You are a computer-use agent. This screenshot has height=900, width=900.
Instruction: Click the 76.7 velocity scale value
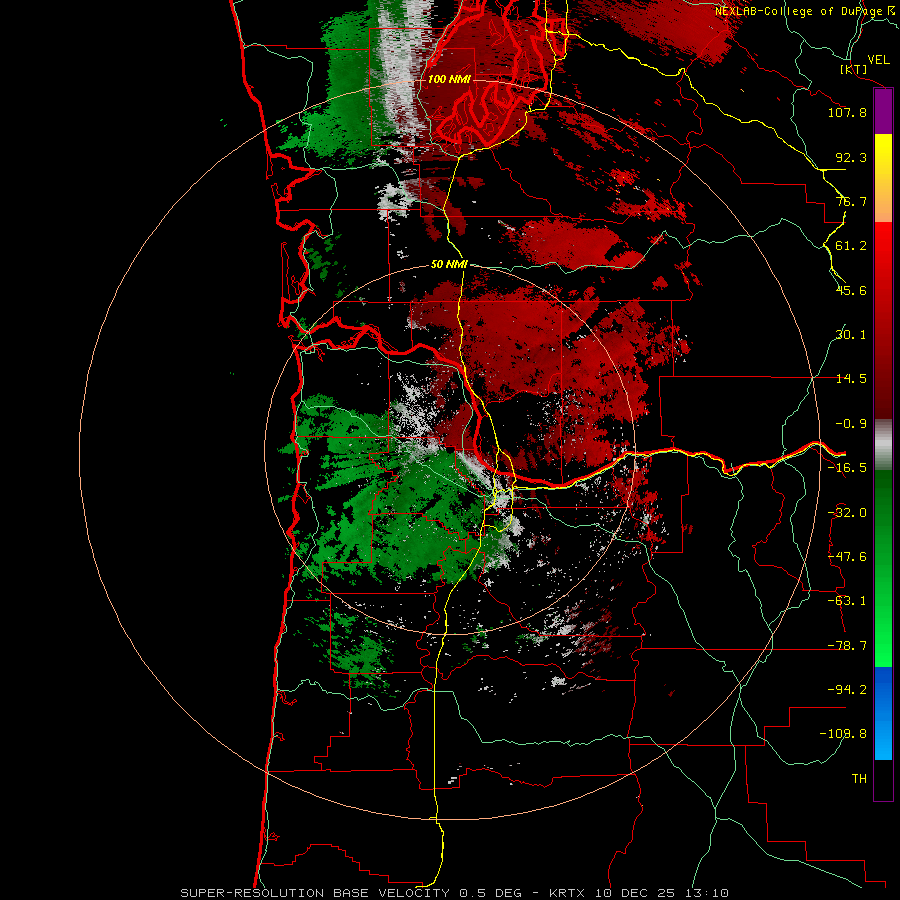[851, 201]
